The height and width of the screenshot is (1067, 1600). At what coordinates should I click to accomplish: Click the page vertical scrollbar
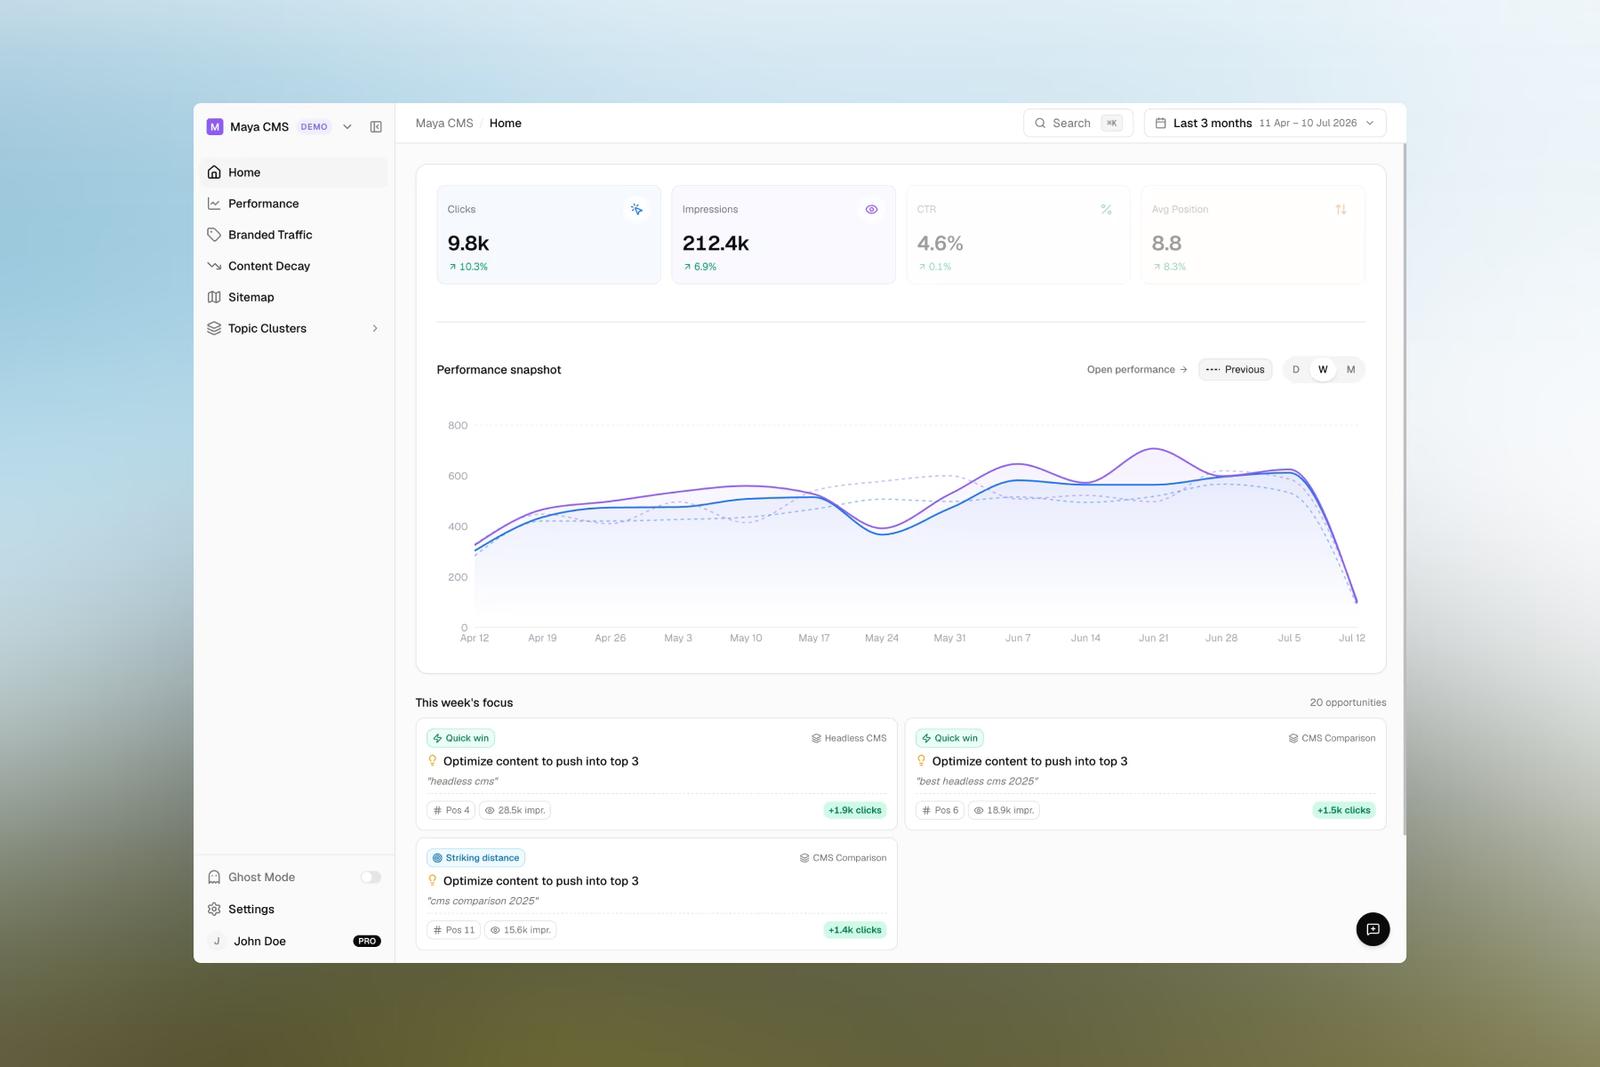click(x=1404, y=490)
